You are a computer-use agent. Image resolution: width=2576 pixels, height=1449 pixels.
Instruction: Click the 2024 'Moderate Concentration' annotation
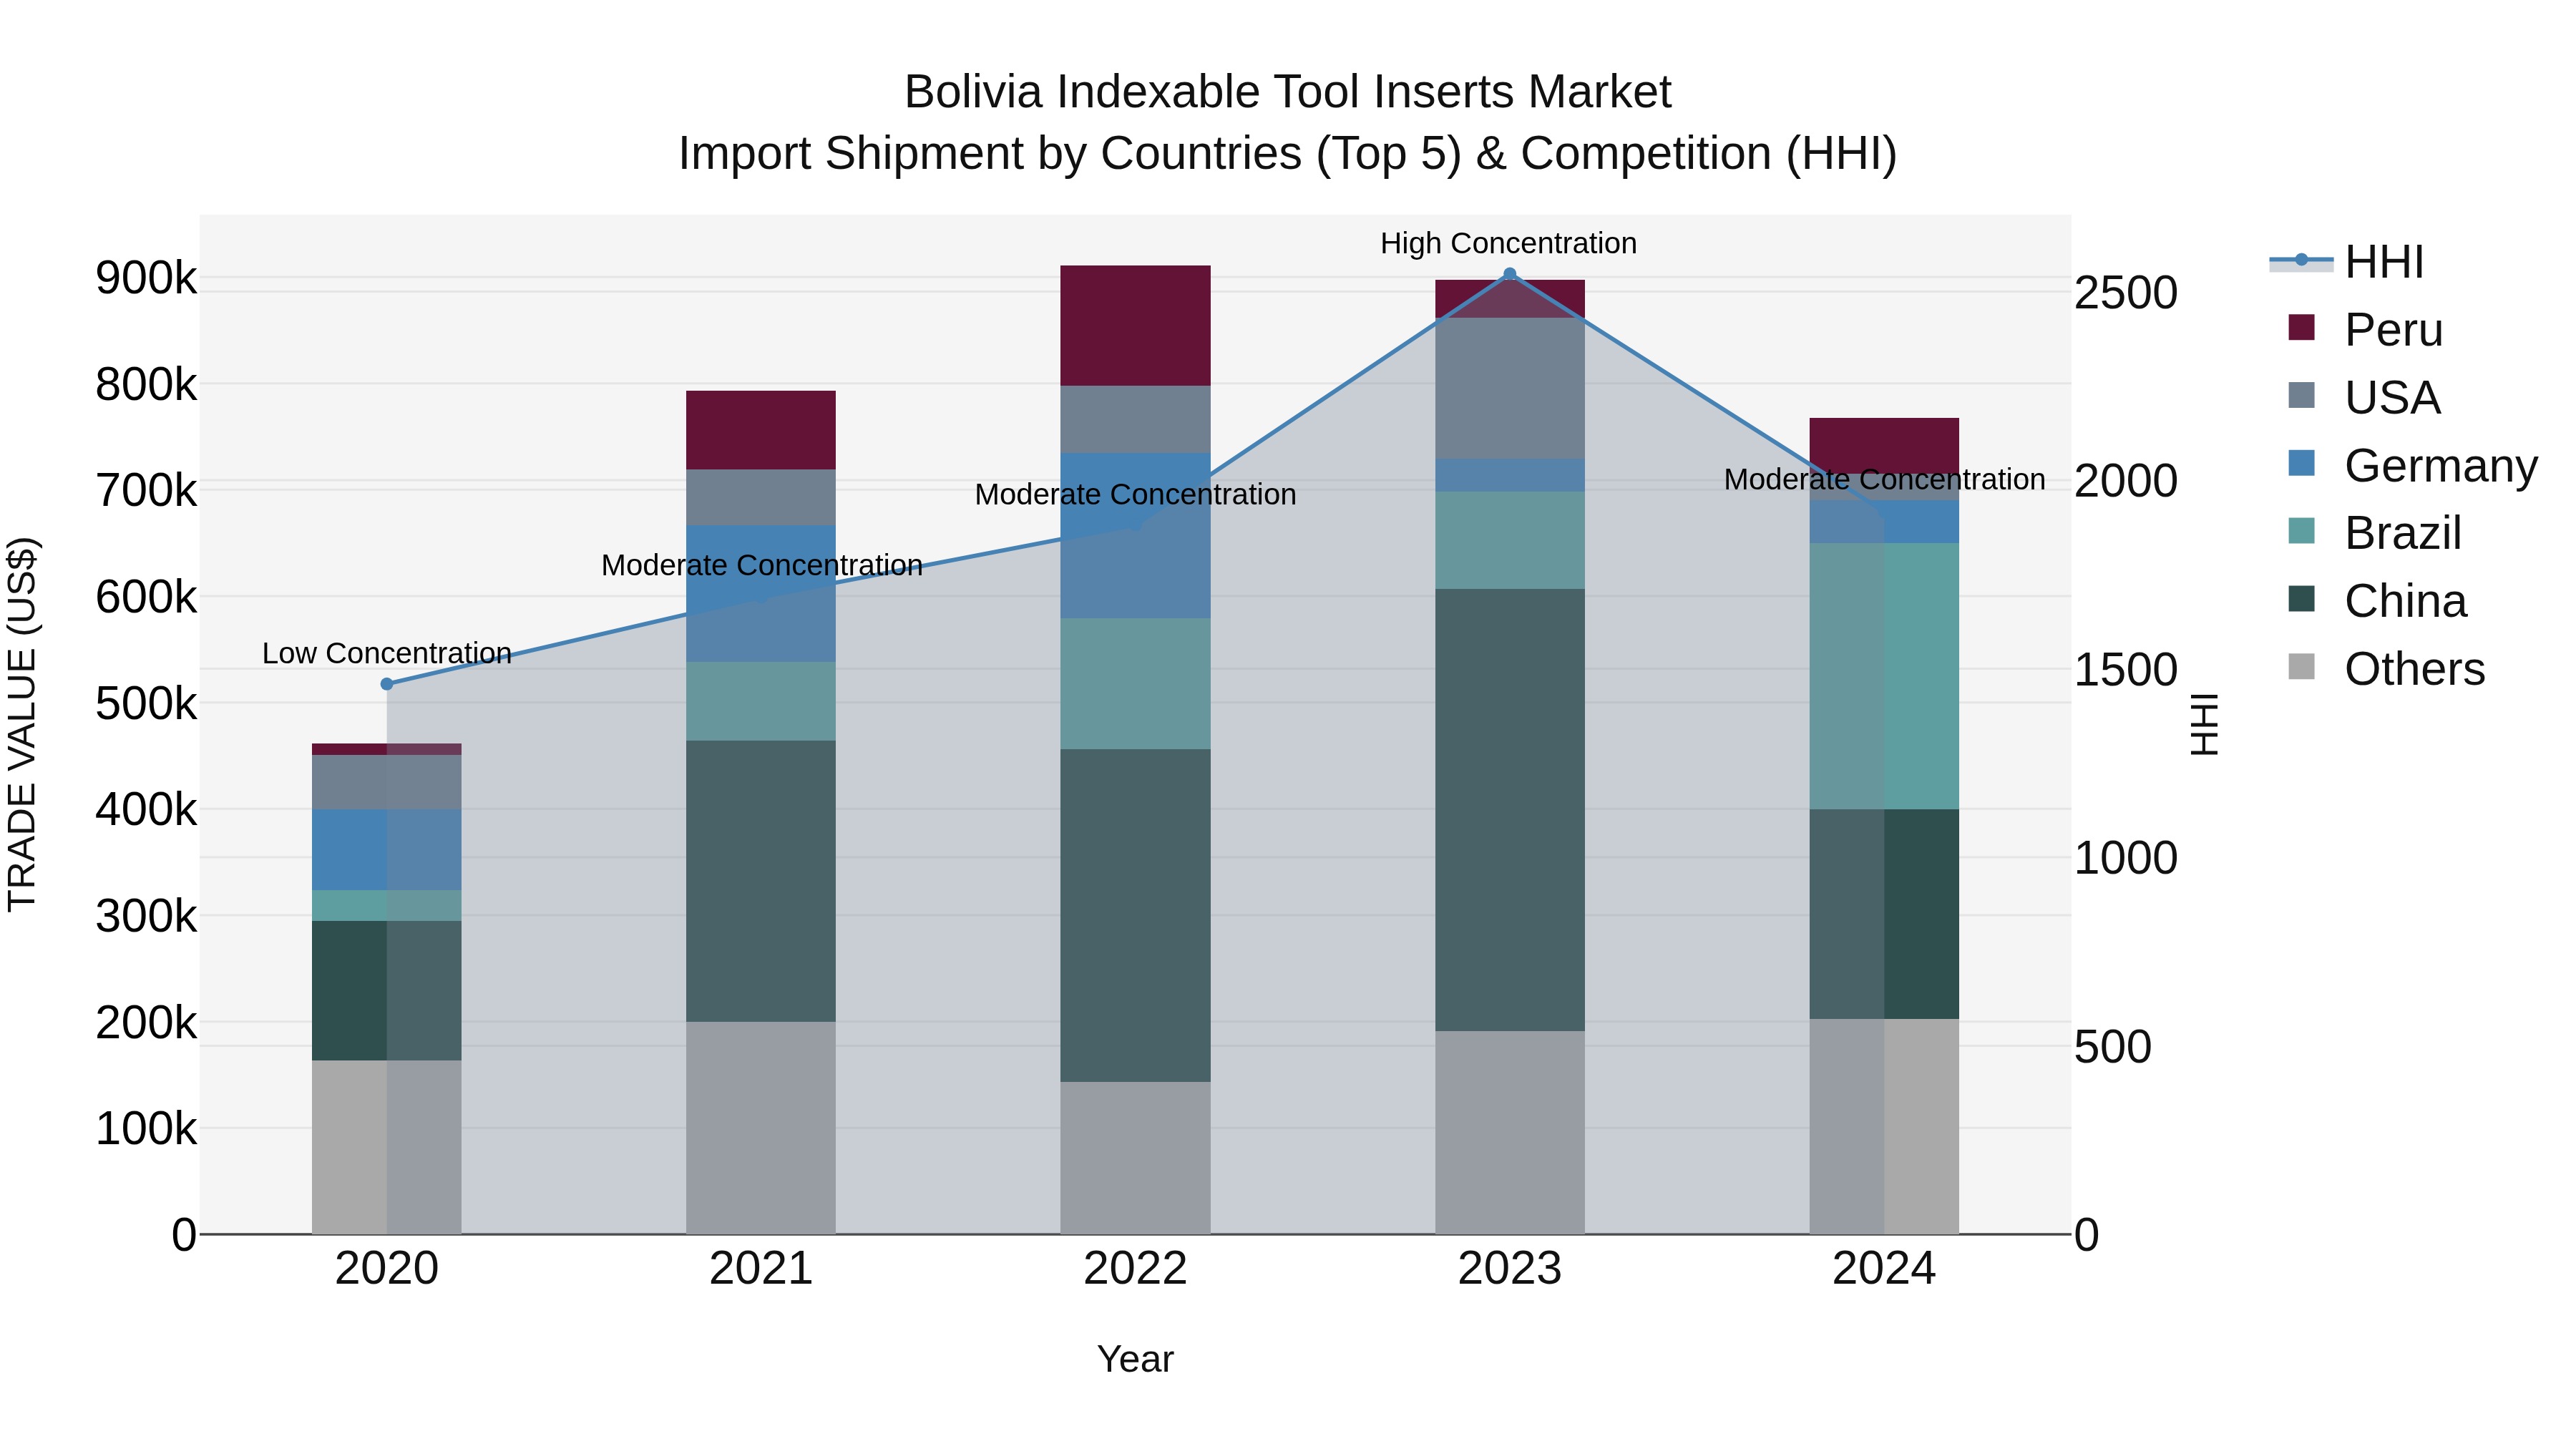coord(1884,479)
